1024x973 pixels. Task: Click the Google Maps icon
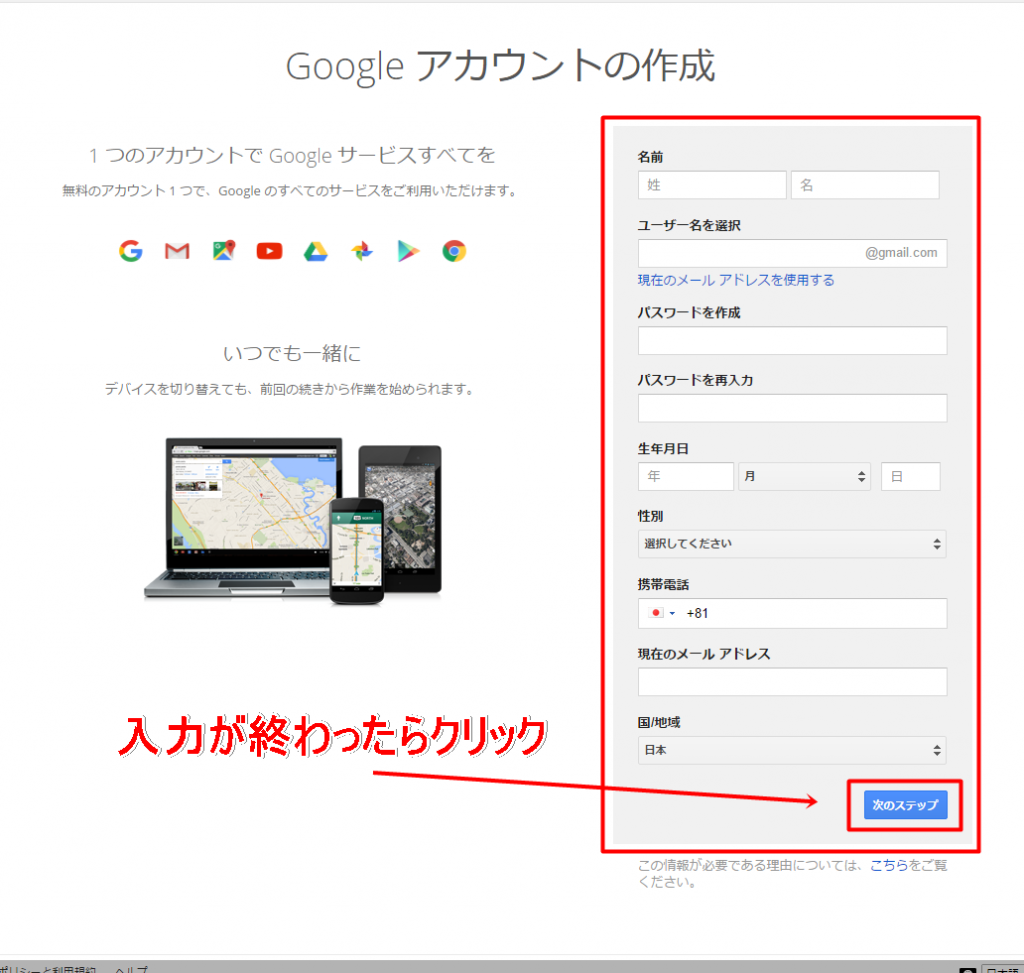(x=223, y=251)
